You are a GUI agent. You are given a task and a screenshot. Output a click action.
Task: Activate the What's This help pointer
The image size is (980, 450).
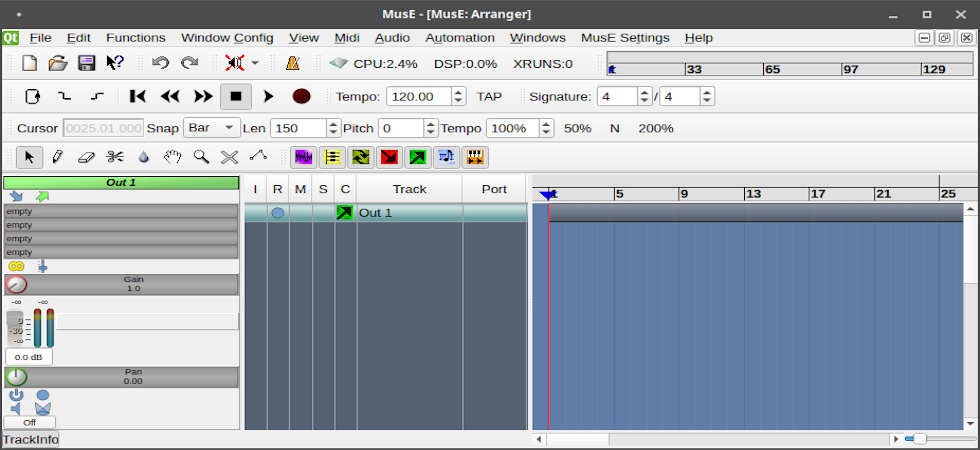115,63
